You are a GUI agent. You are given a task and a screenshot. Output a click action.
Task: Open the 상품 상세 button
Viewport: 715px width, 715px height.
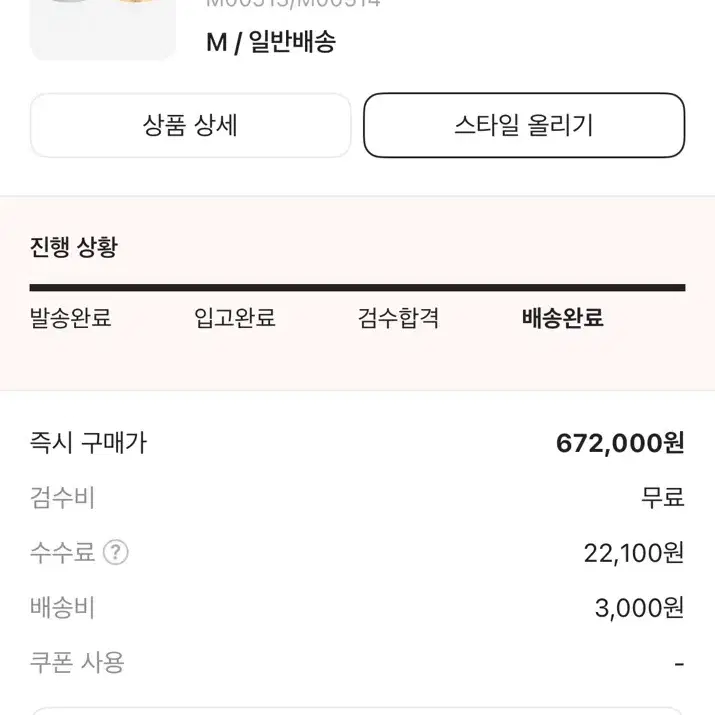[190, 125]
